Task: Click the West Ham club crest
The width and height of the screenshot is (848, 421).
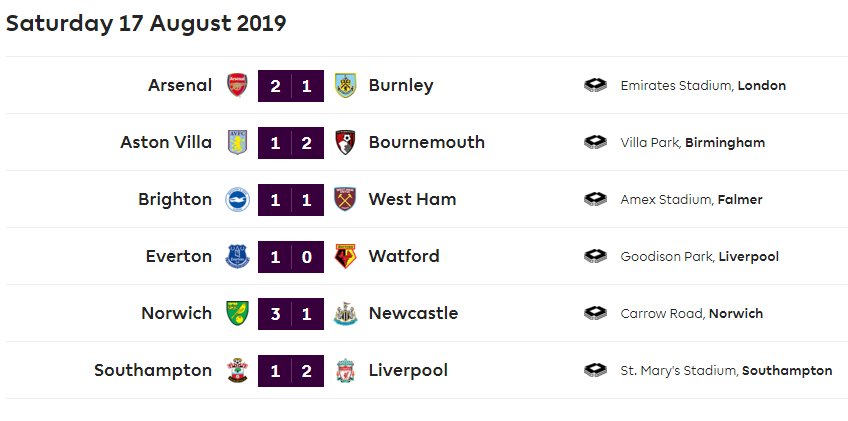Action: (345, 199)
